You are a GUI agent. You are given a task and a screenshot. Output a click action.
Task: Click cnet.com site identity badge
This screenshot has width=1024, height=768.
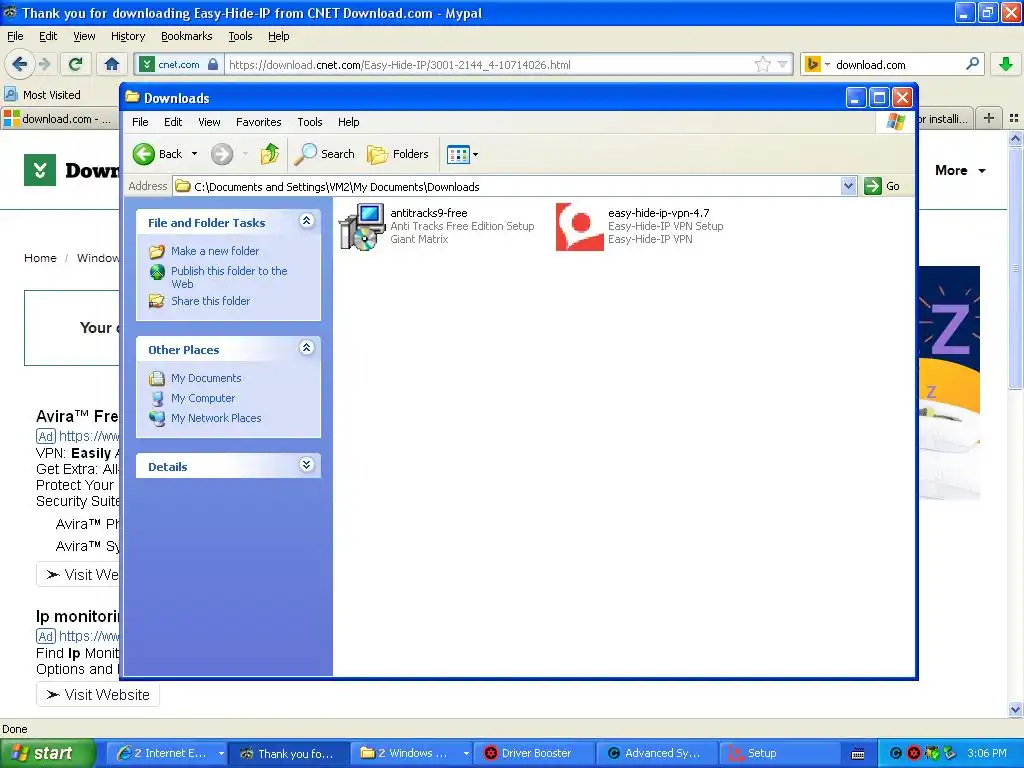click(179, 65)
